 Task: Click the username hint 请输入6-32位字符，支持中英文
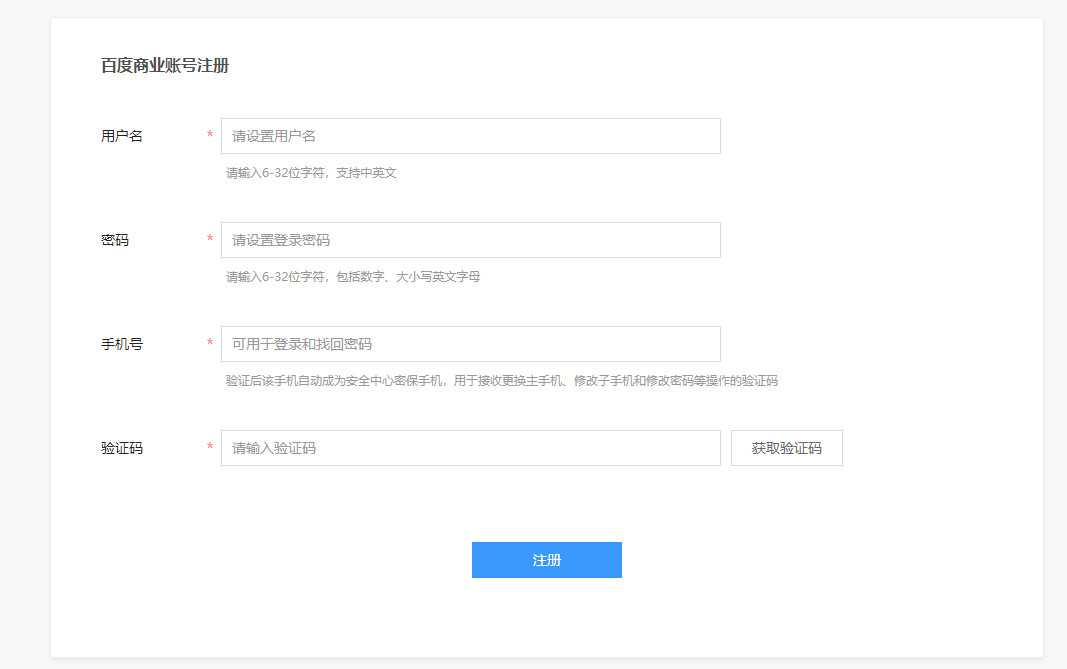coord(310,172)
